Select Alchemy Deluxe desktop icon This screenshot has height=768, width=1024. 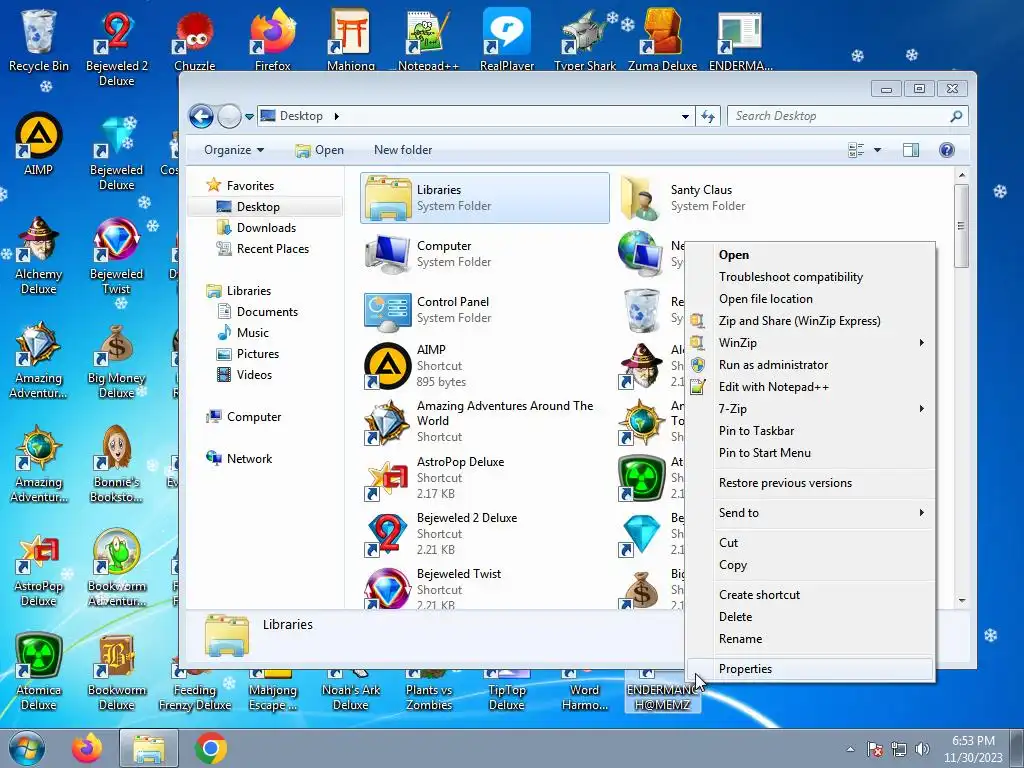[x=39, y=256]
